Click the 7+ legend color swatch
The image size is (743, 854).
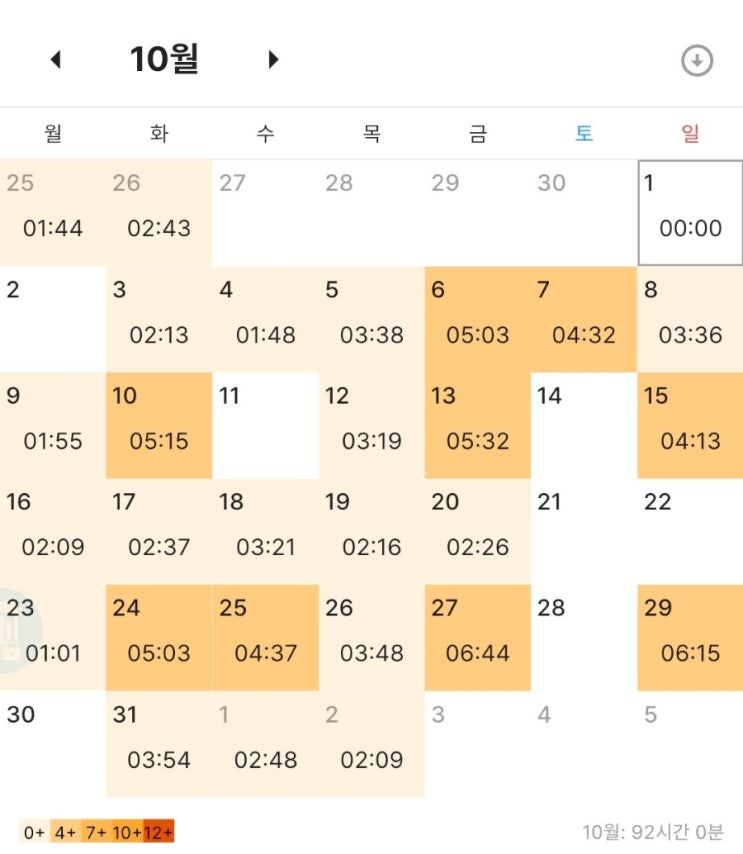pyautogui.click(x=96, y=832)
